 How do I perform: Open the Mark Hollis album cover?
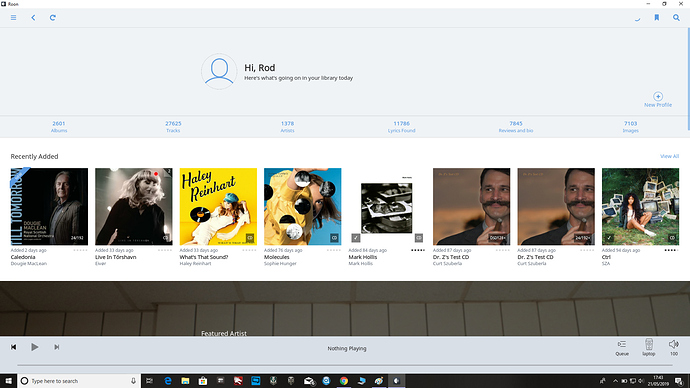coord(387,206)
